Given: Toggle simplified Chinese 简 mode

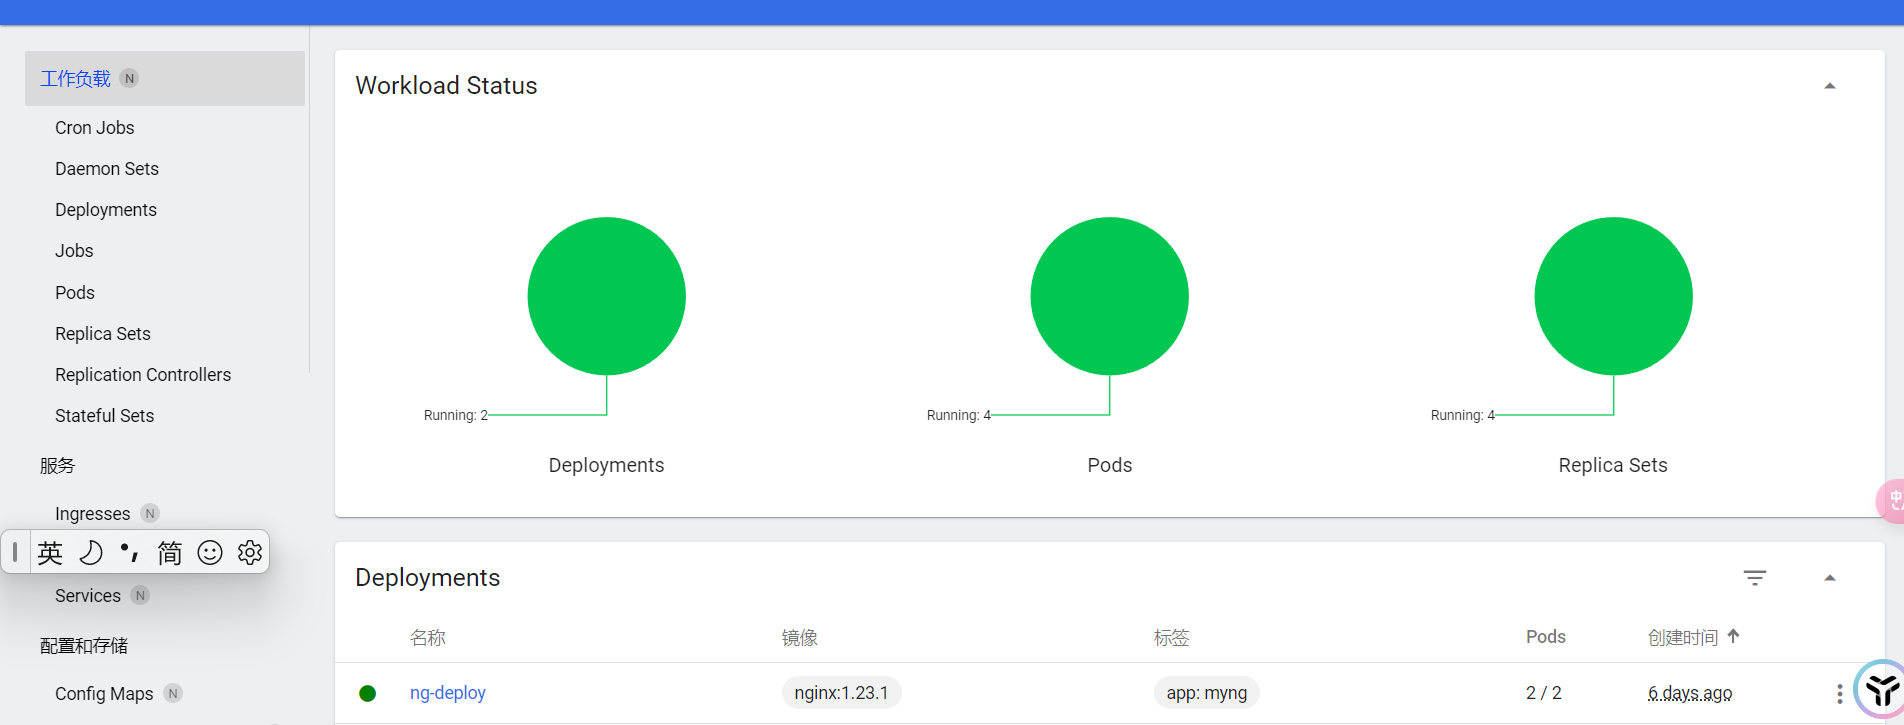Looking at the screenshot, I should click(170, 552).
